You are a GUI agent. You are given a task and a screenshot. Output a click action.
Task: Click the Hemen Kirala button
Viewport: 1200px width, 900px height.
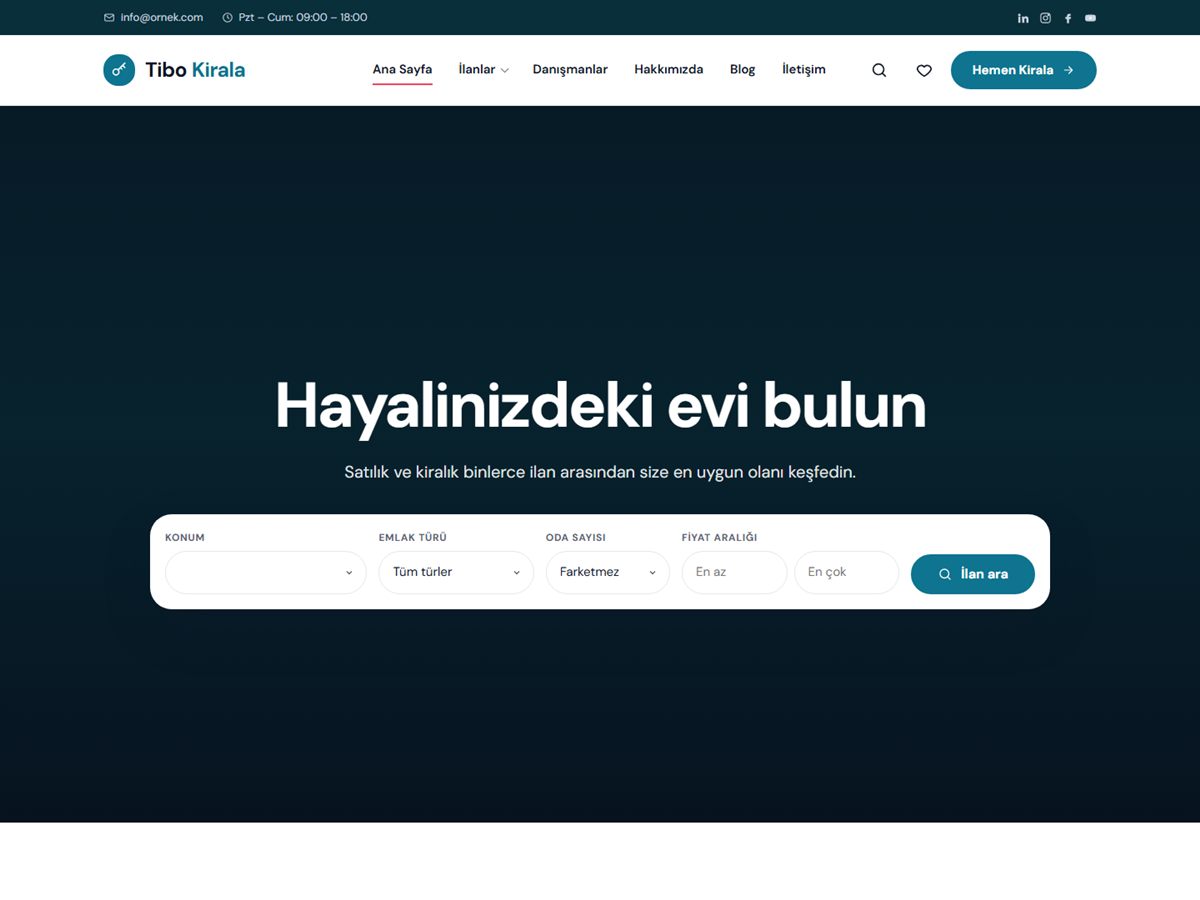point(1023,70)
